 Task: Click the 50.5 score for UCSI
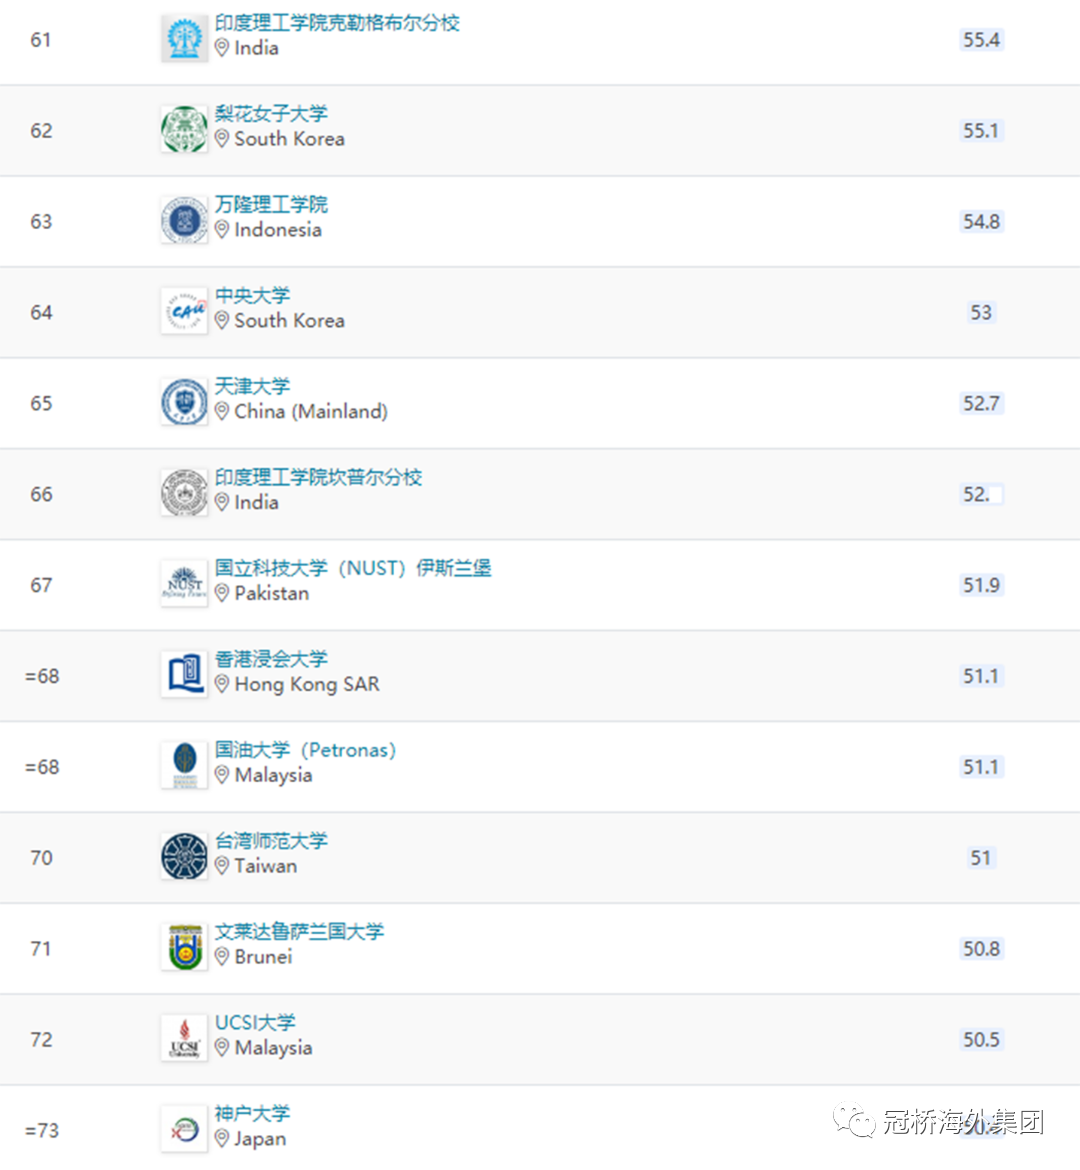click(981, 1039)
